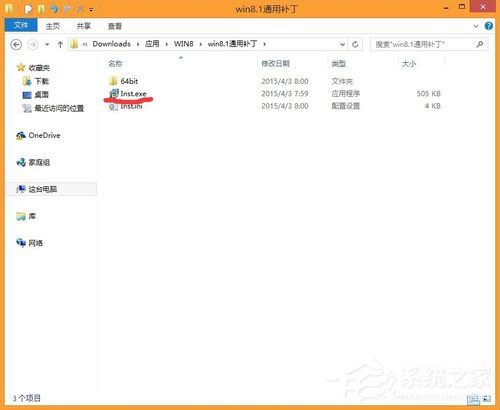Go forward using the forward arrow
Viewport: 500px width, 410px height.
click(33, 44)
